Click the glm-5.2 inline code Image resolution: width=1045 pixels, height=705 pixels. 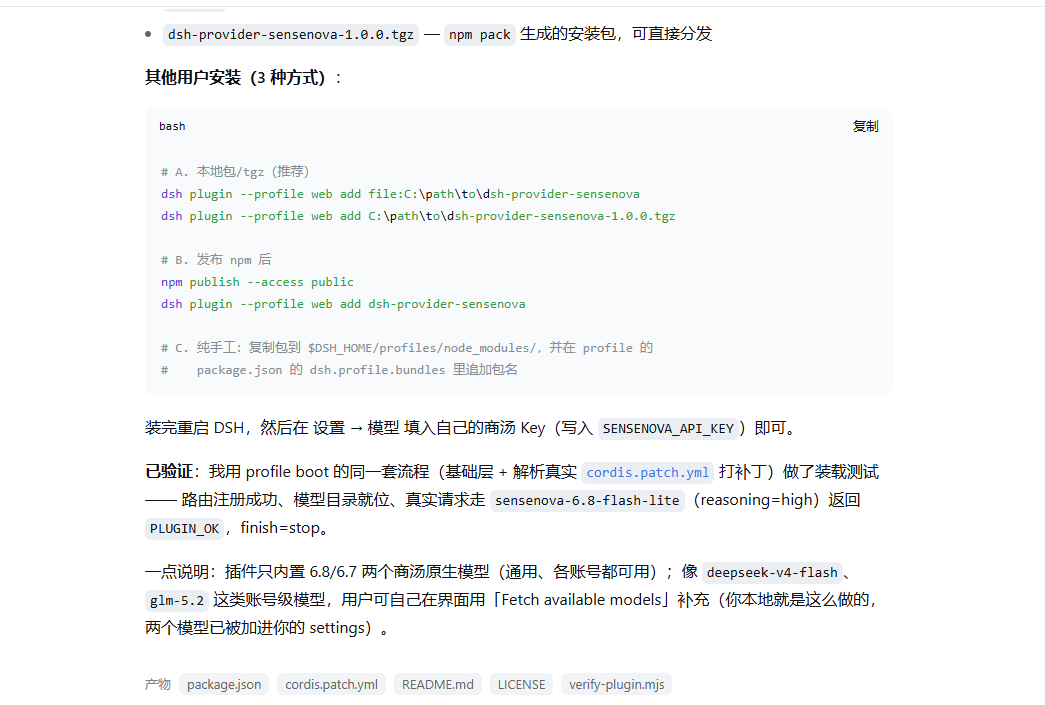click(x=177, y=600)
